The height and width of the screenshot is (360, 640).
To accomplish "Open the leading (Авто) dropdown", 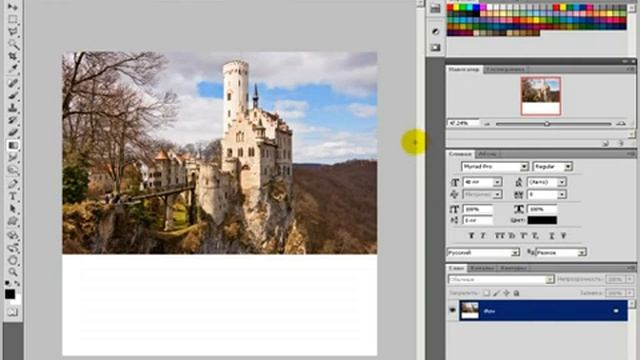I will [562, 182].
